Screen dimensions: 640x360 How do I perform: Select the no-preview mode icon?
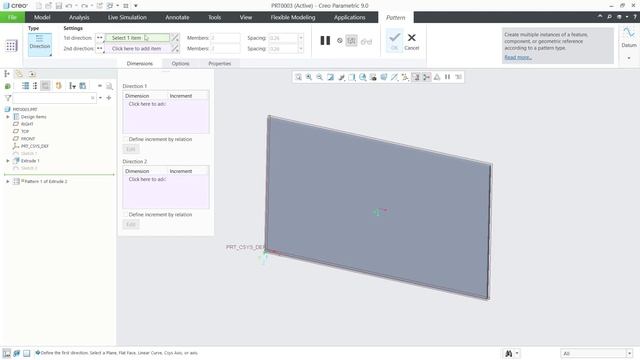click(x=340, y=40)
